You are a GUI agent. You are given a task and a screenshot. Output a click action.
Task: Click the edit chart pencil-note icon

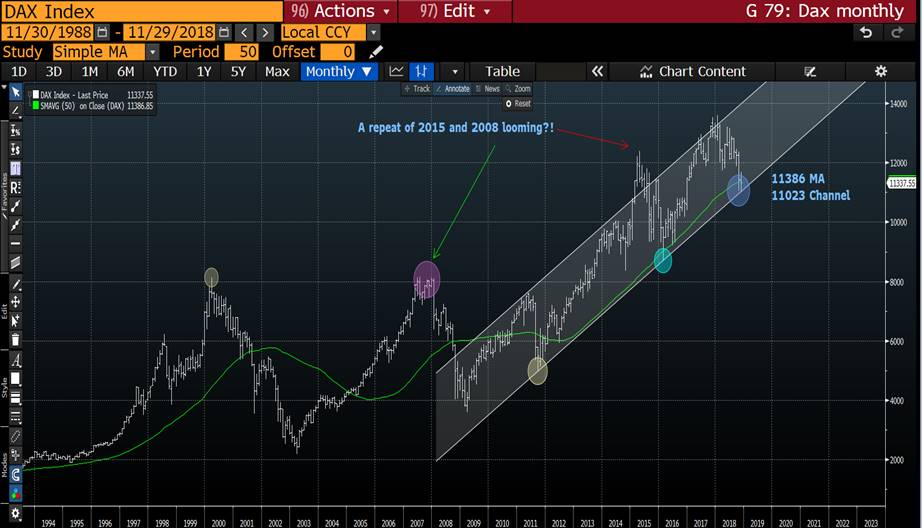coord(810,71)
